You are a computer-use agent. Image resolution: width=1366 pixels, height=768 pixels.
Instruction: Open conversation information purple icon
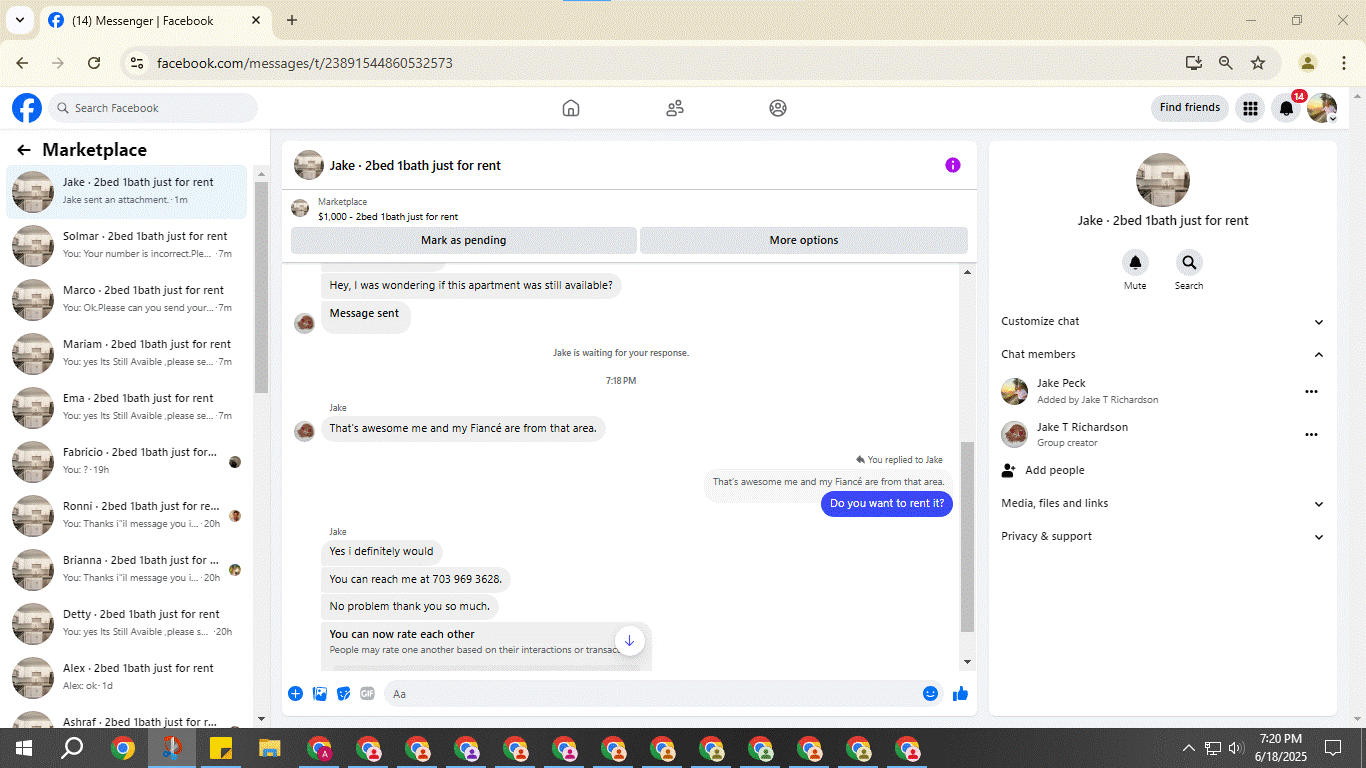[x=953, y=165]
